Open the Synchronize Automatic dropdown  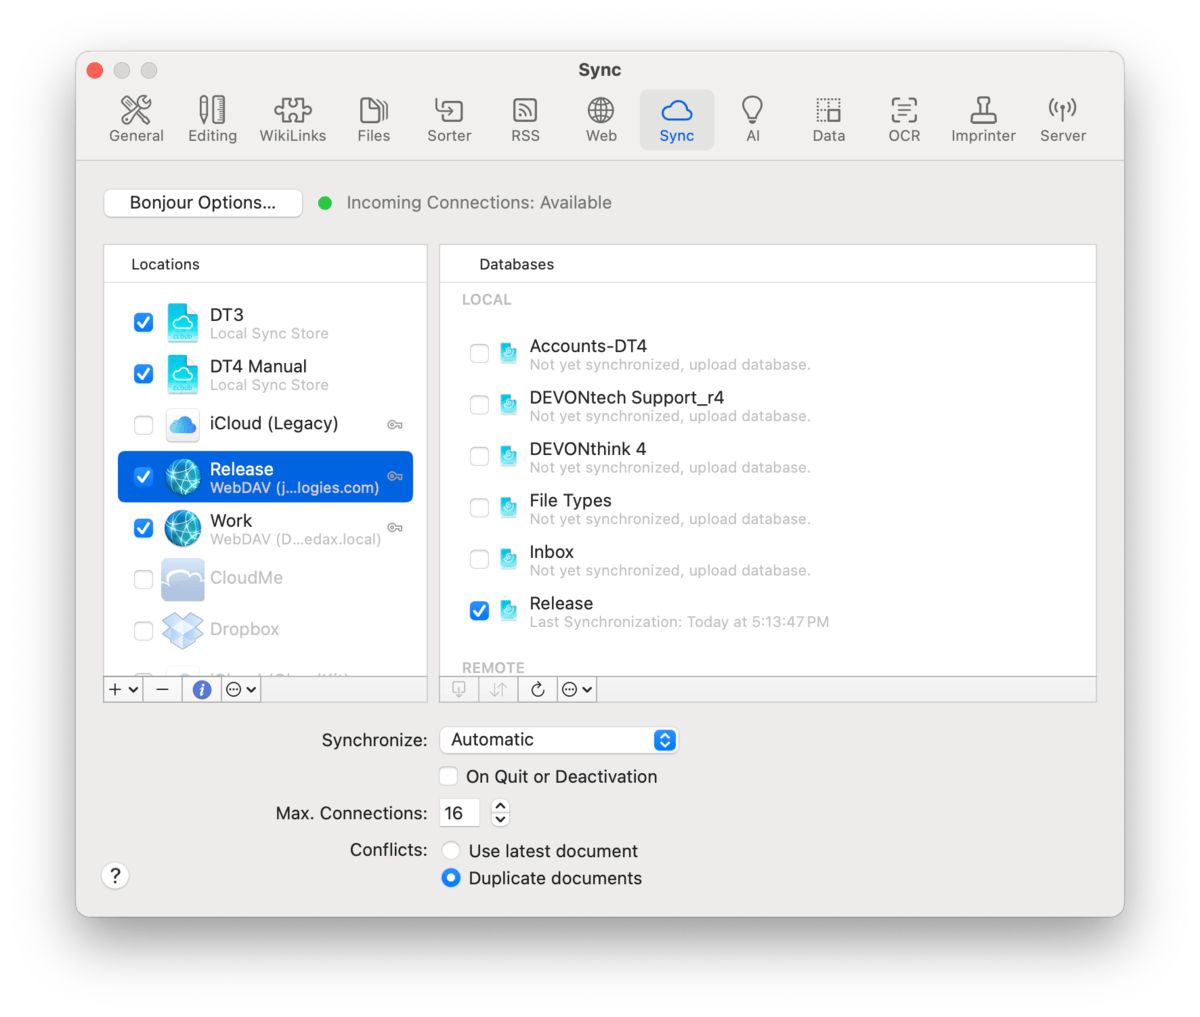point(558,740)
